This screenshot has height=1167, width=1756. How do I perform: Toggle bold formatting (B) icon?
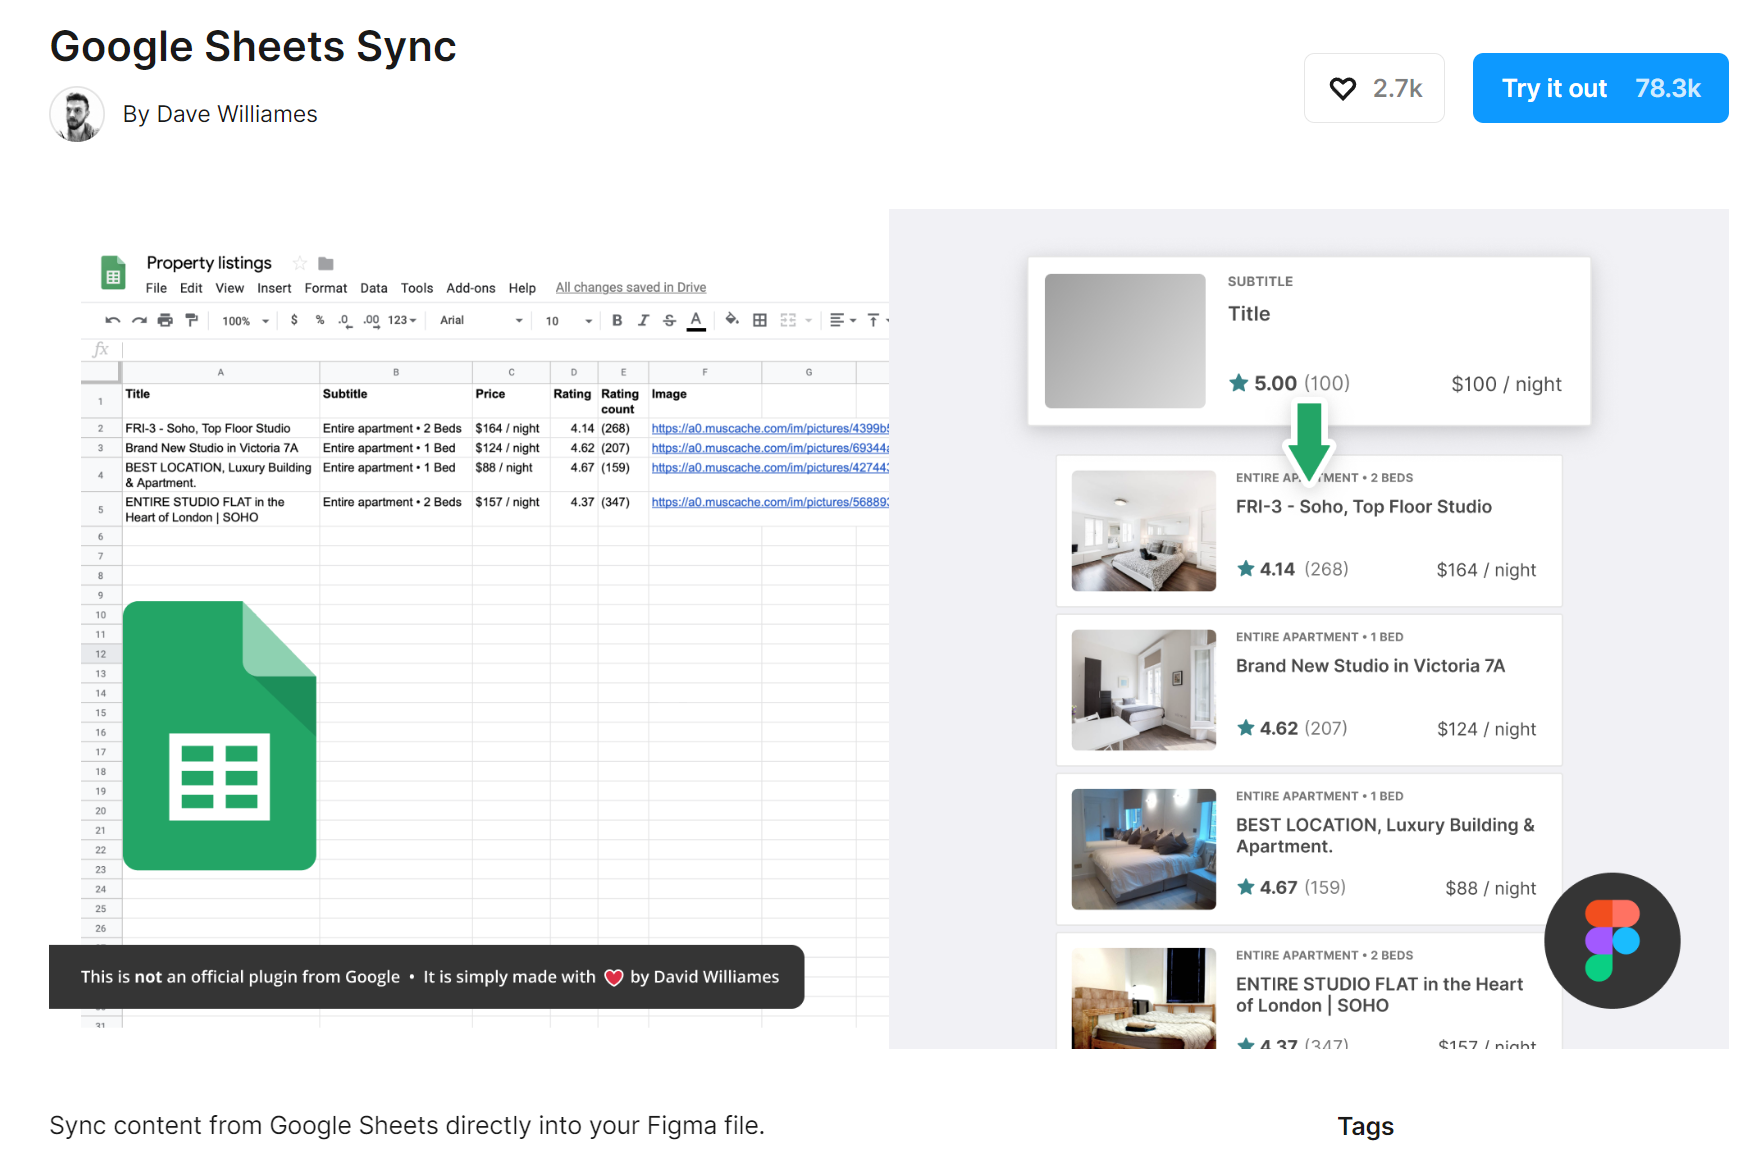tap(617, 320)
